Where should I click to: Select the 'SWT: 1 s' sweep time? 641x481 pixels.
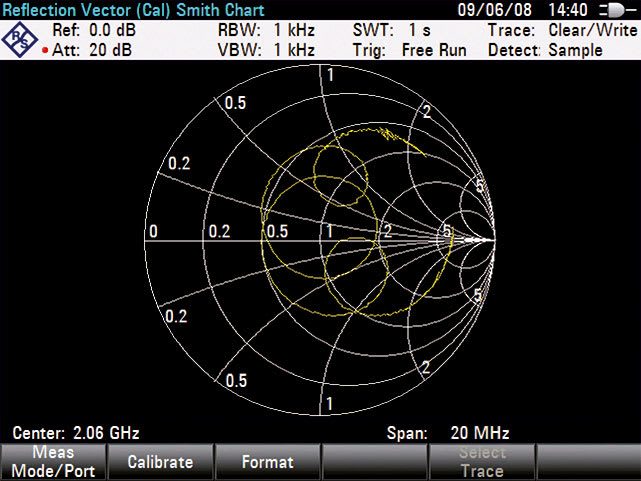(392, 30)
